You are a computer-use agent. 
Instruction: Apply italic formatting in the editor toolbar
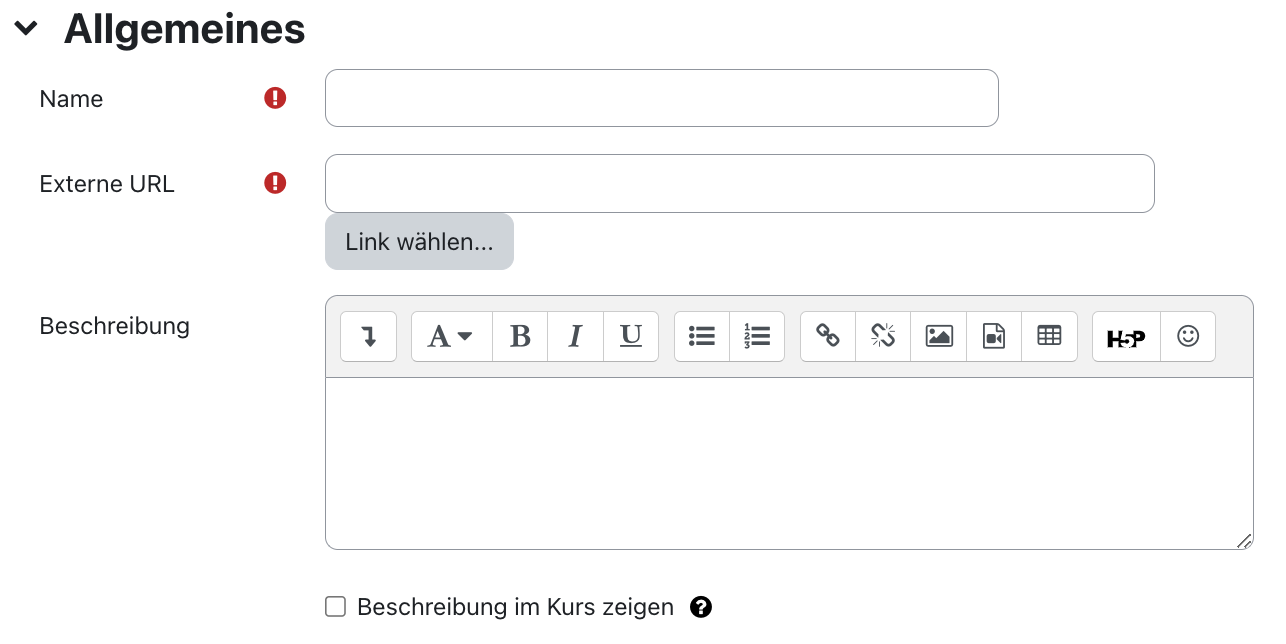[575, 336]
